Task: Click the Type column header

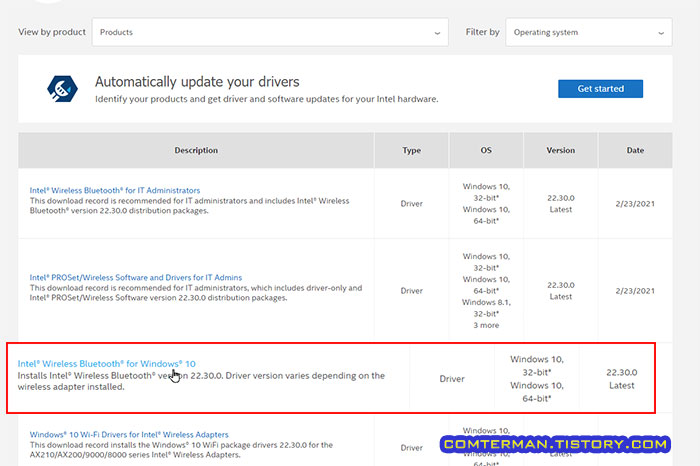Action: (x=411, y=150)
